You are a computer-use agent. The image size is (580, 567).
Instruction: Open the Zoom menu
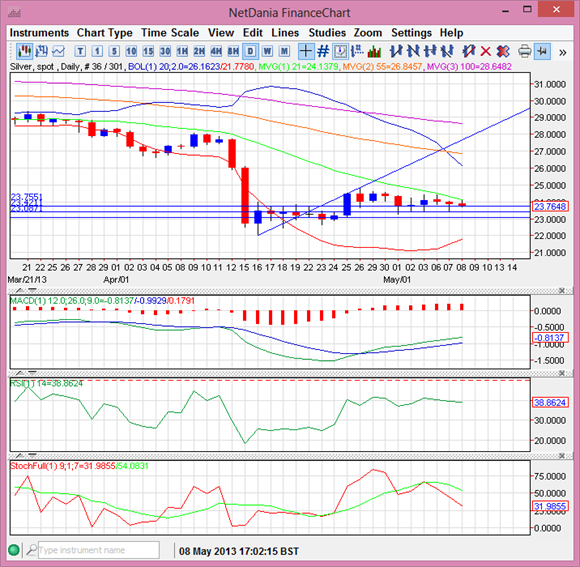pos(368,33)
